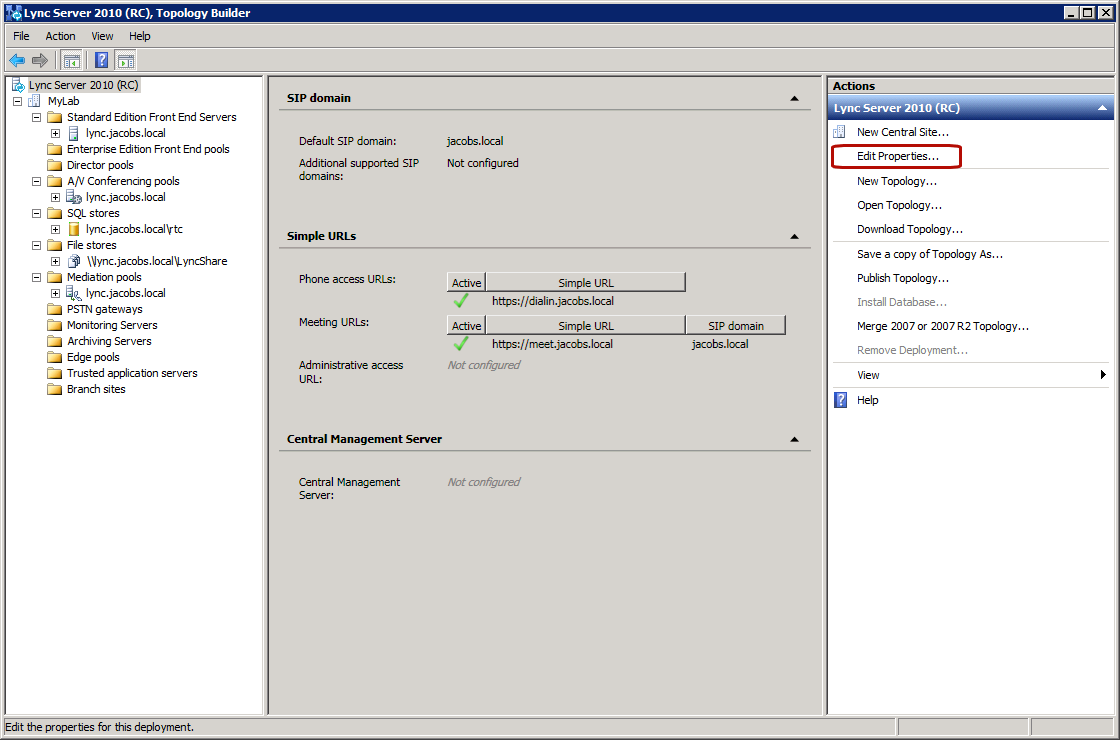1120x740 pixels.
Task: Expand the lync.jacobs.local front end server node
Action: click(x=55, y=134)
